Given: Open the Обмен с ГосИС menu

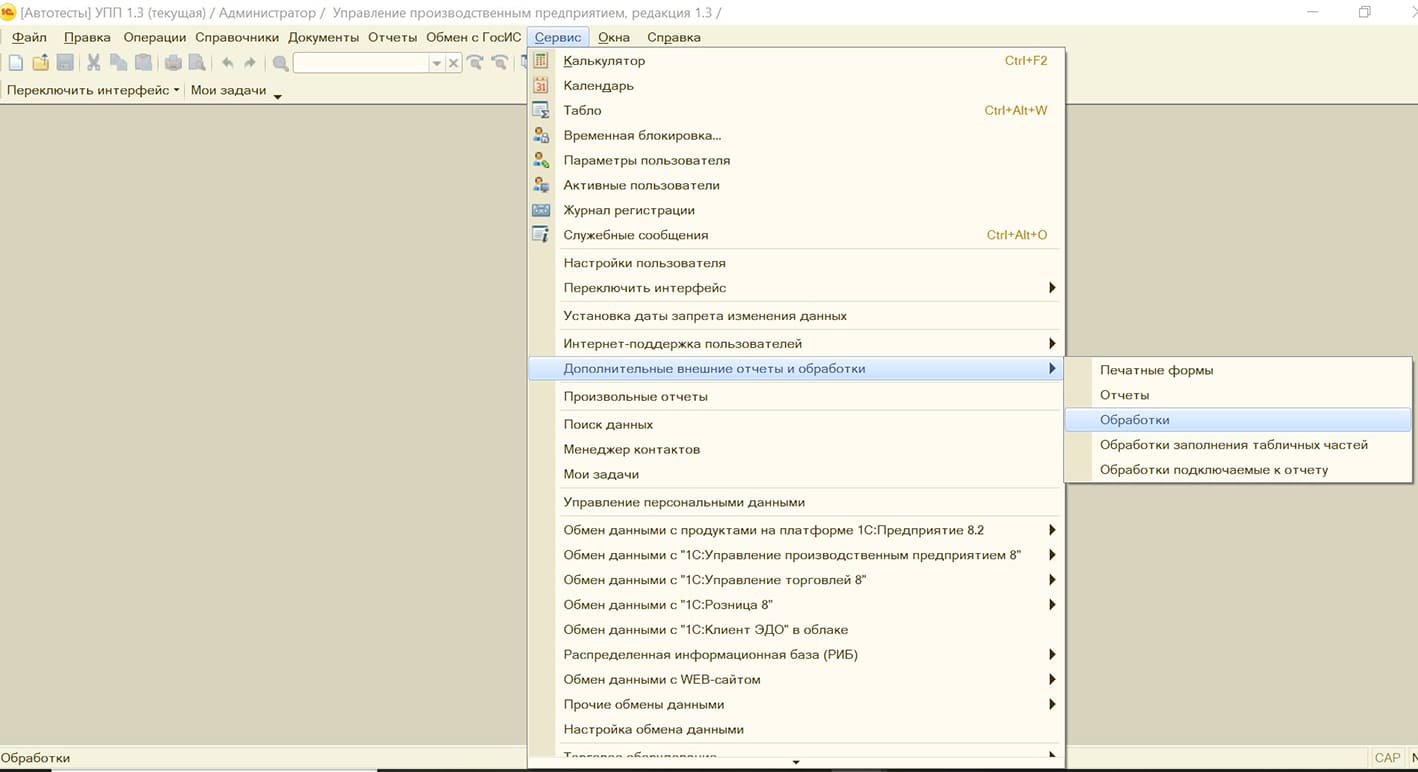Looking at the screenshot, I should (473, 37).
